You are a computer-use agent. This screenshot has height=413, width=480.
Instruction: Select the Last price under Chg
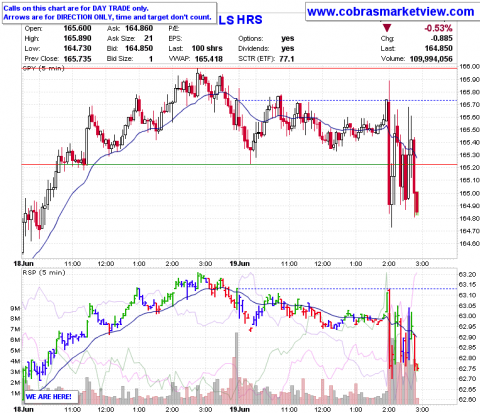tap(439, 48)
